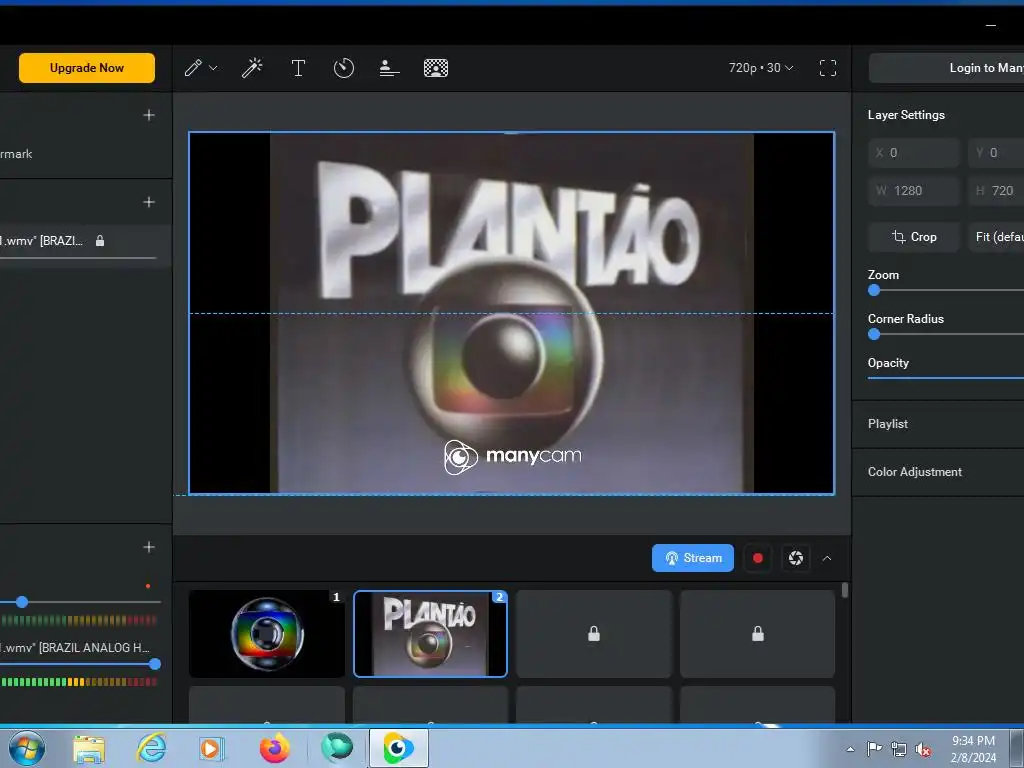Select the Text tool
The image size is (1024, 768).
[x=298, y=68]
